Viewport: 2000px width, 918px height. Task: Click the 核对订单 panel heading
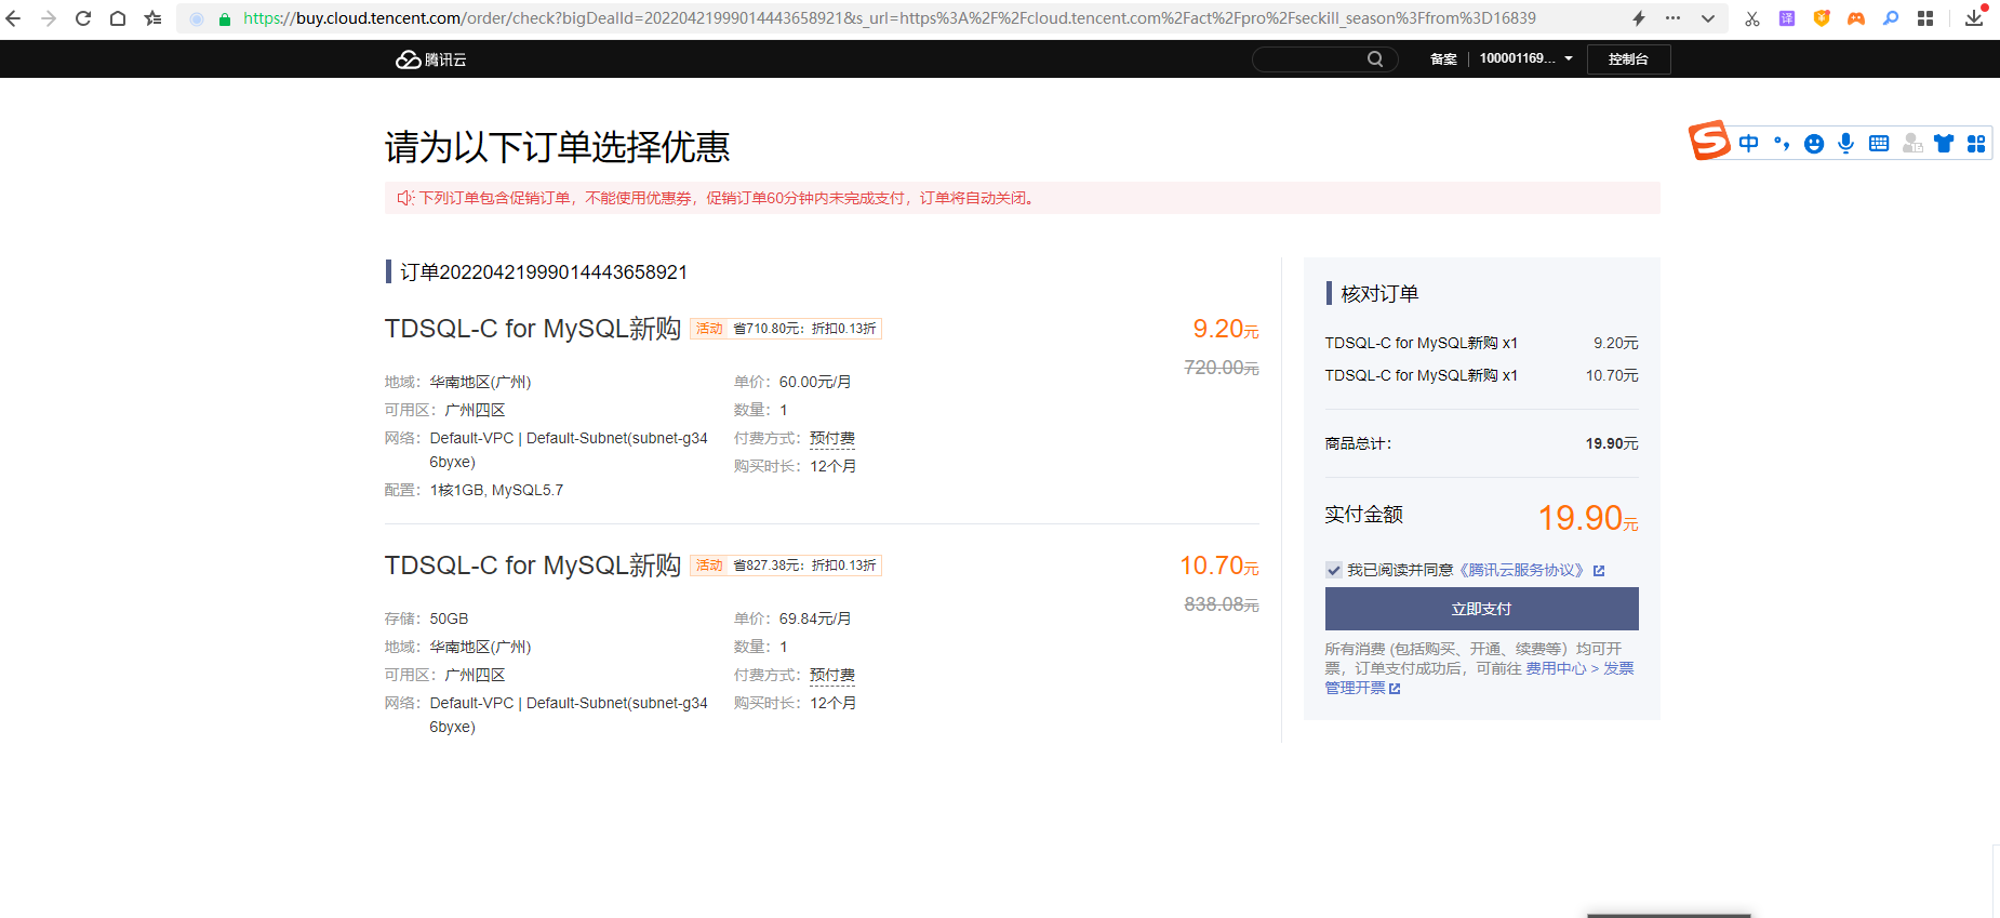click(x=1379, y=293)
